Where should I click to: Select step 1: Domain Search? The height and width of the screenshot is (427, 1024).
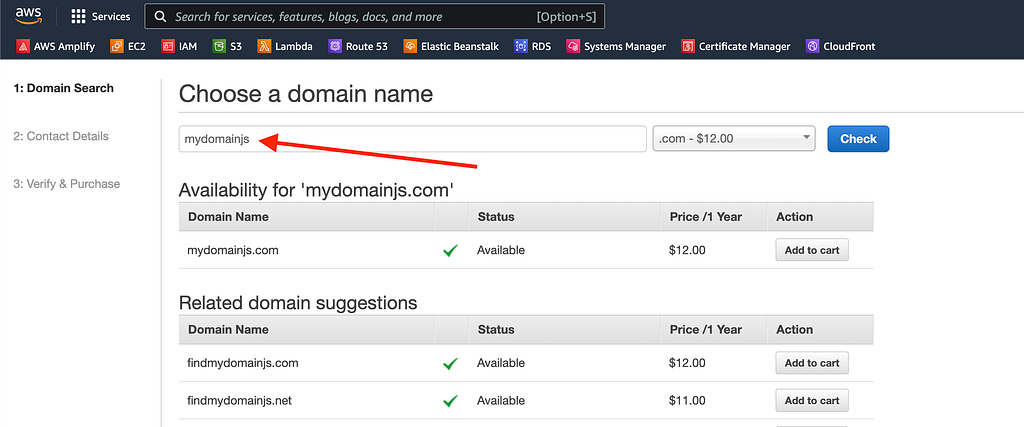pyautogui.click(x=63, y=88)
